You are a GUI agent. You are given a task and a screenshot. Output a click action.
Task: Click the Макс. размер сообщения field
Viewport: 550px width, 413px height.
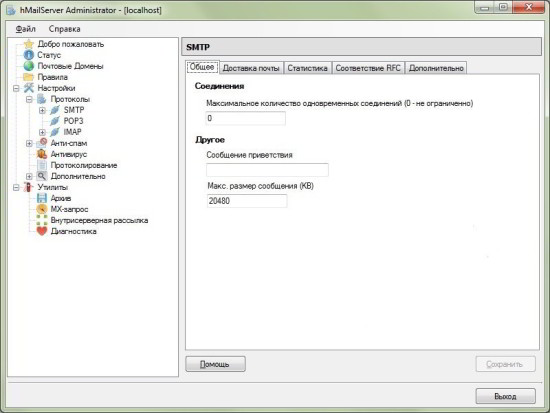click(x=247, y=201)
